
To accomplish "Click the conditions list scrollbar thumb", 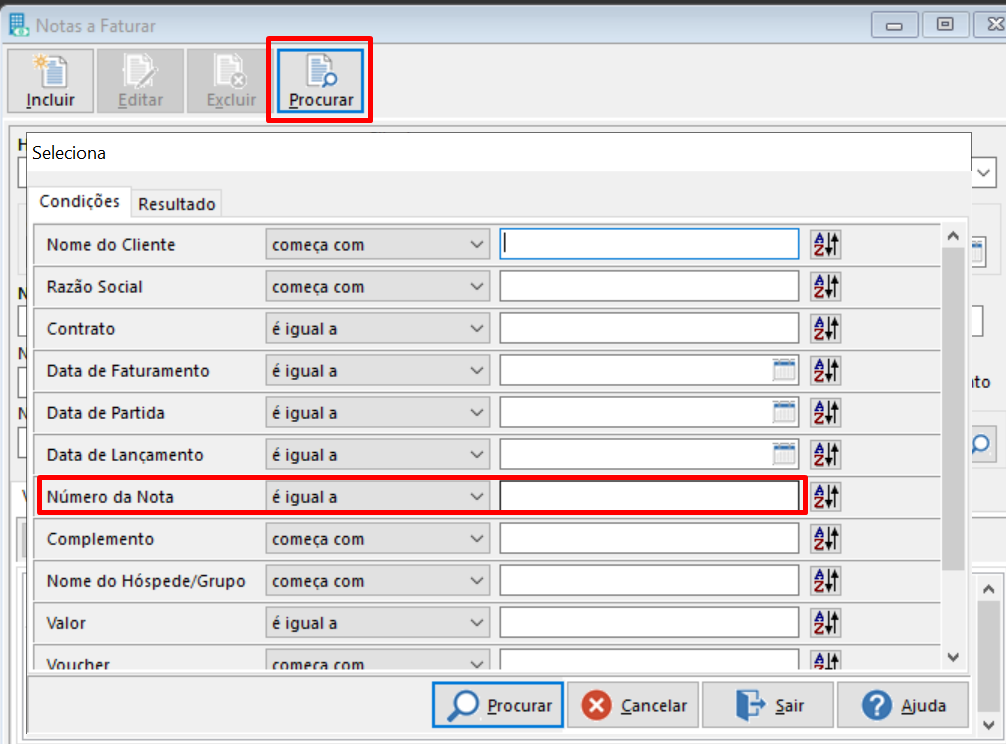I will click(x=953, y=409).
